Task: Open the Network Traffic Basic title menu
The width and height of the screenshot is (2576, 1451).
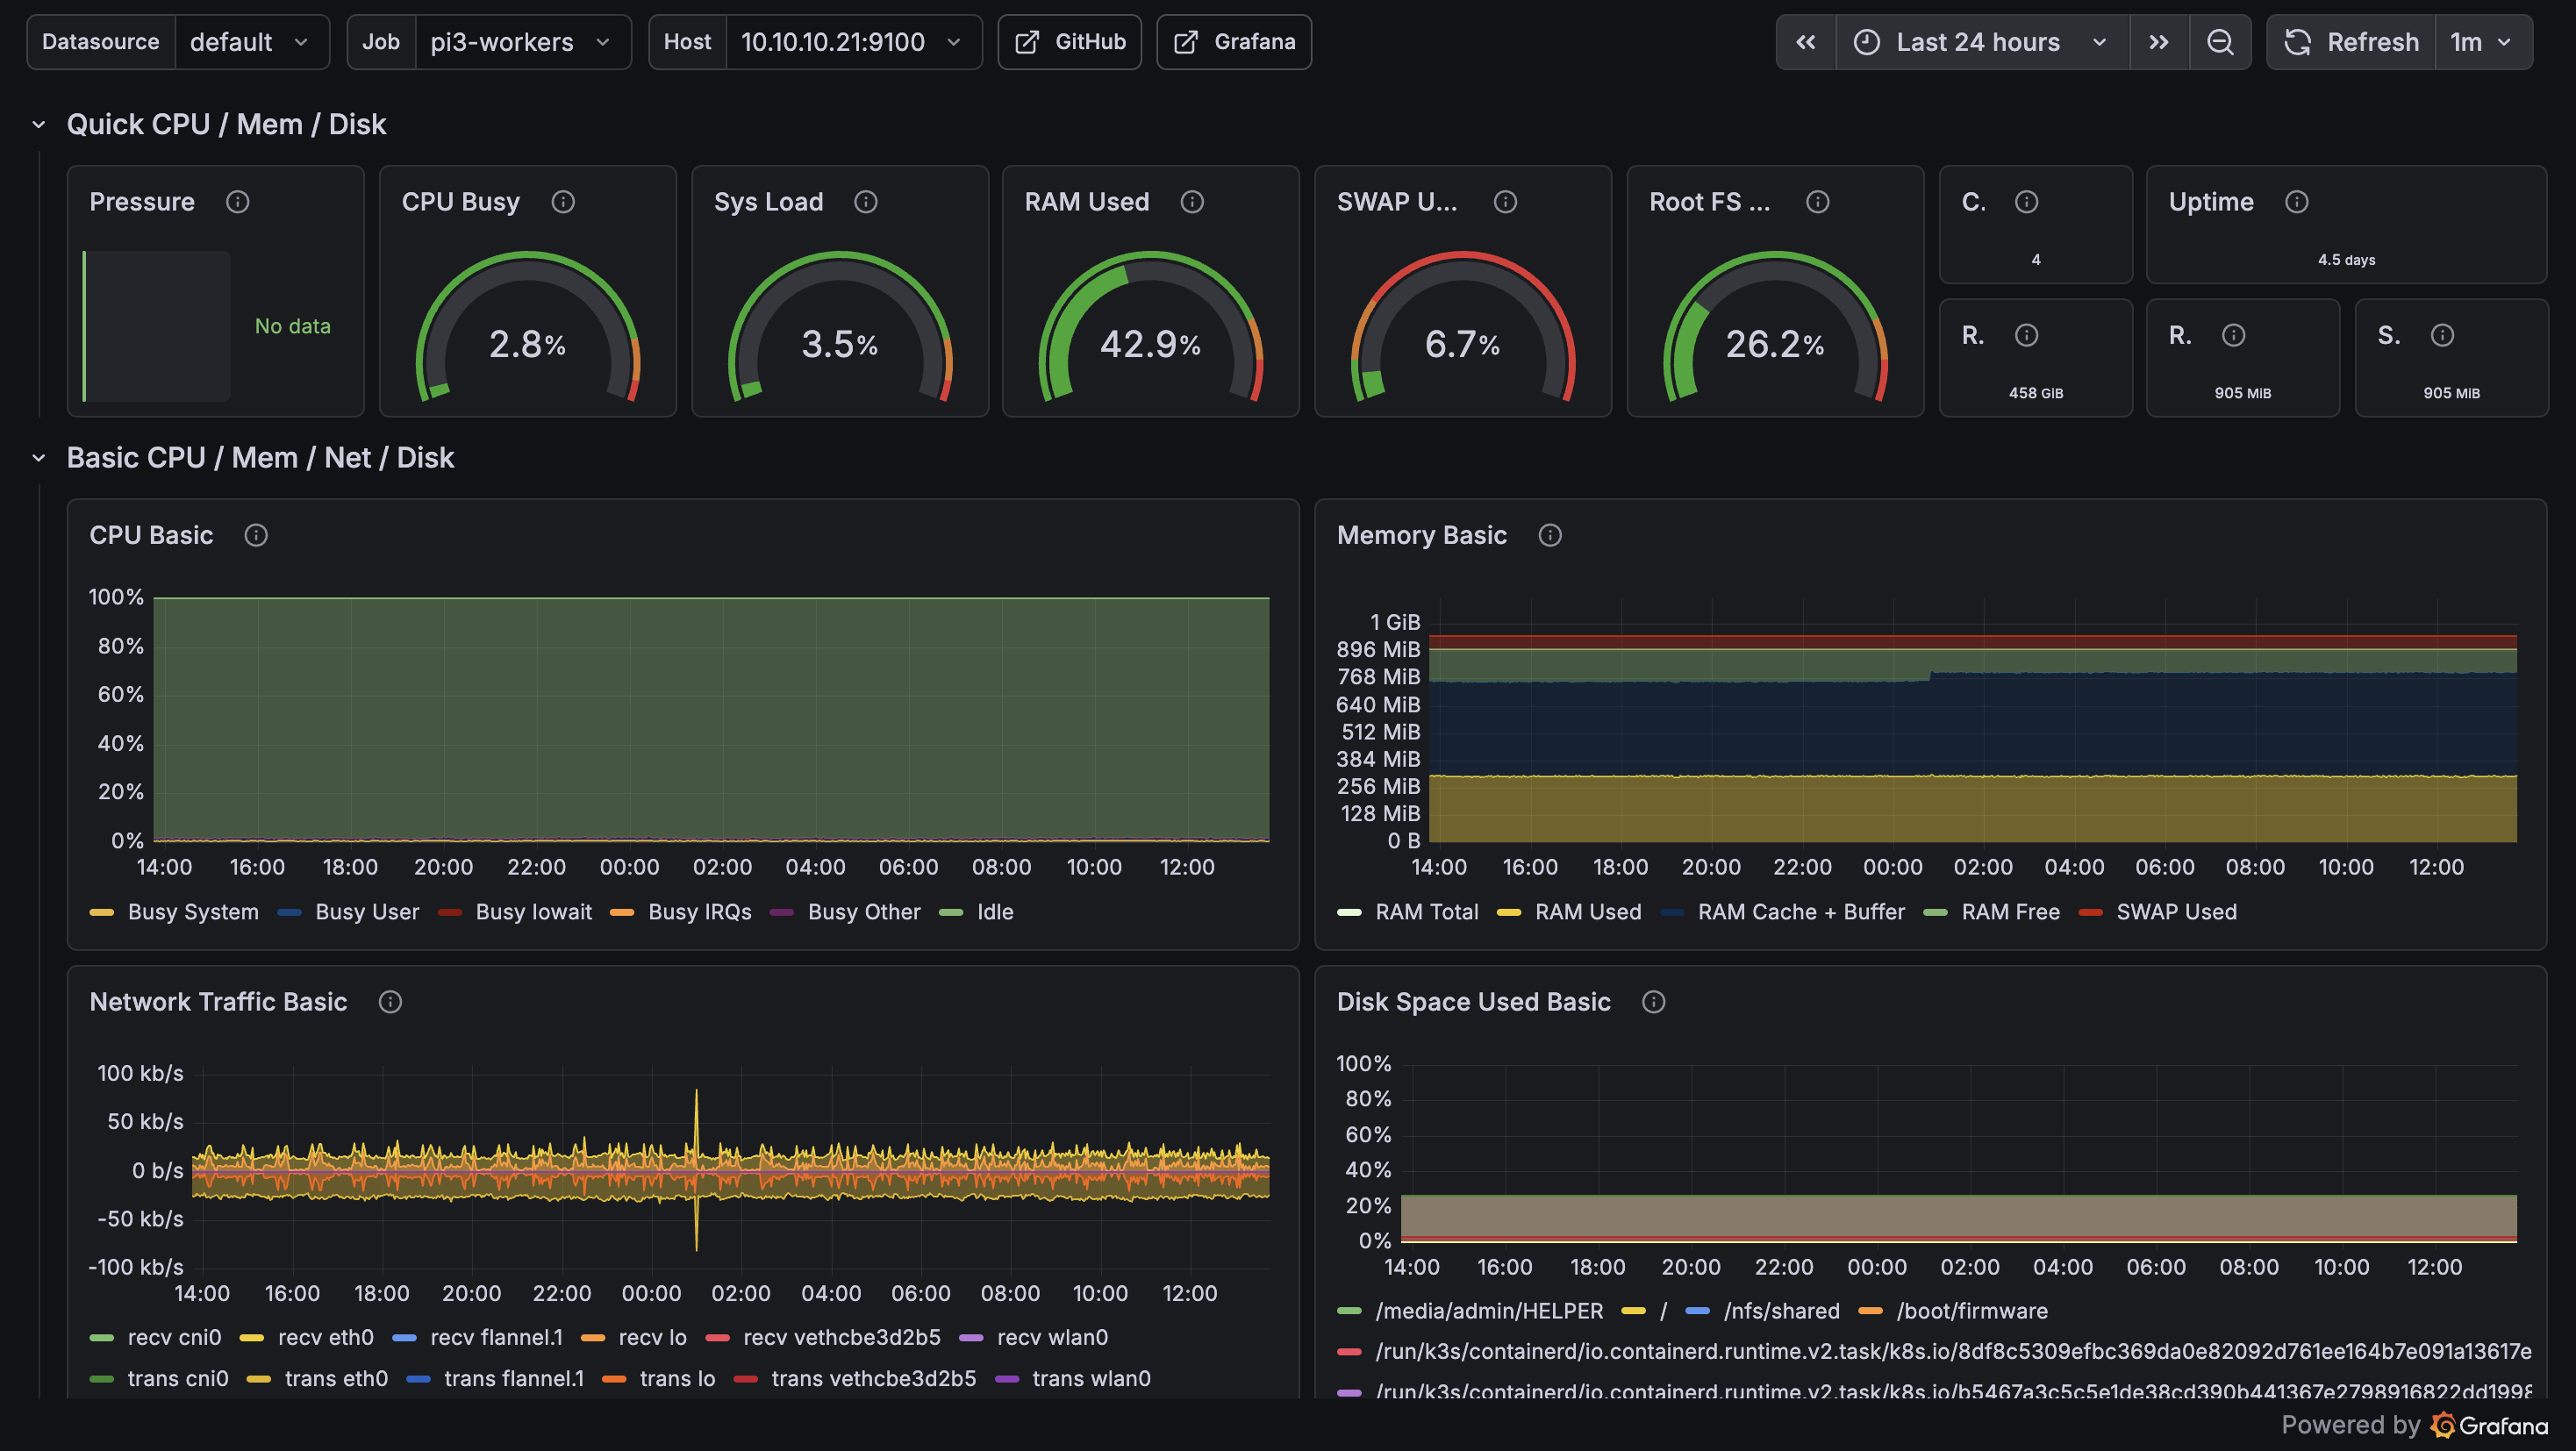Action: pos(218,1002)
